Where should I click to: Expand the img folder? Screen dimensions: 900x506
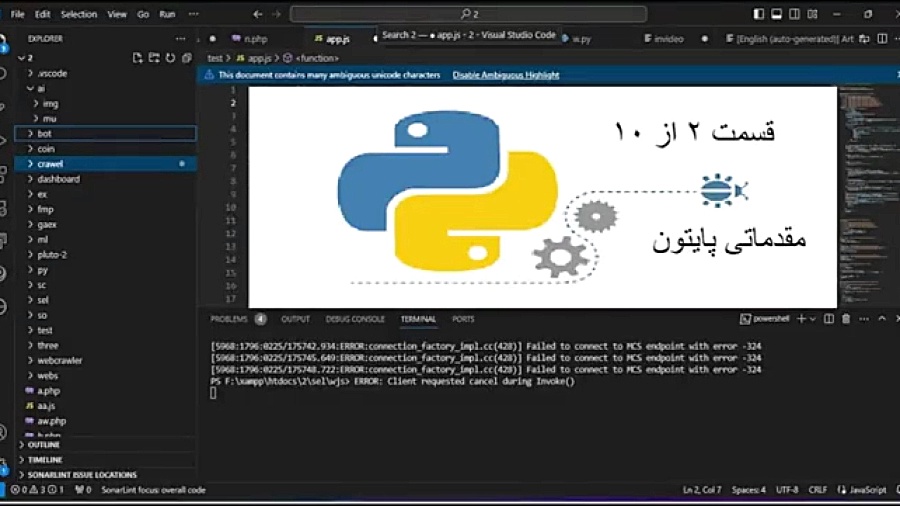(x=105, y=104)
